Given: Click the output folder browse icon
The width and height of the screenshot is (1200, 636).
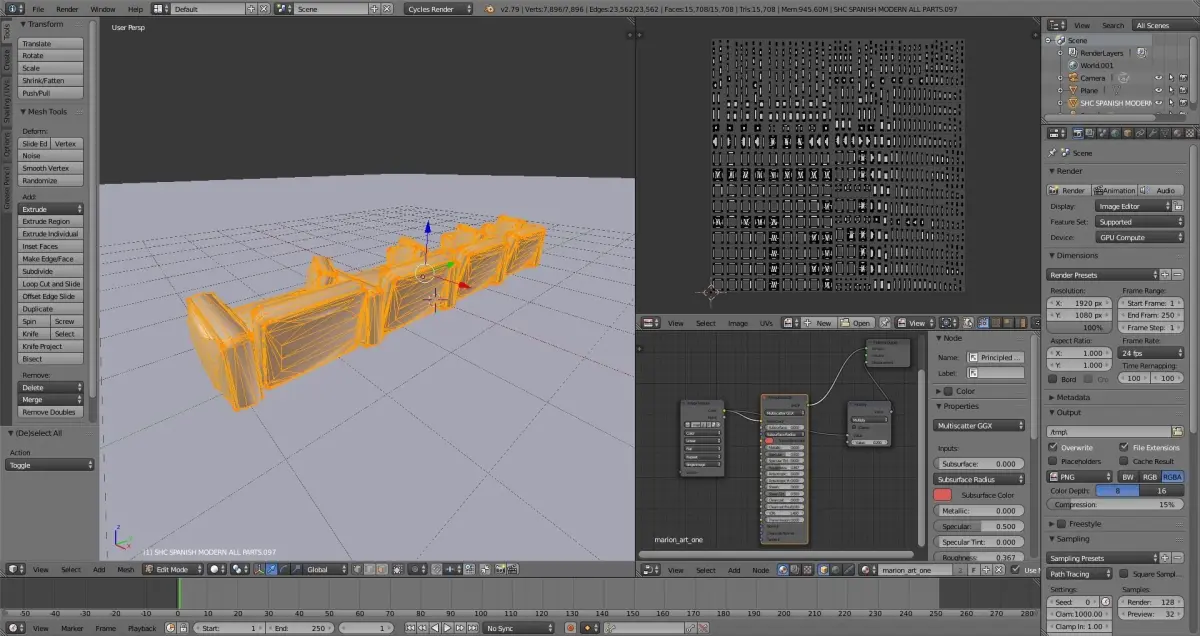Looking at the screenshot, I should tap(1178, 431).
